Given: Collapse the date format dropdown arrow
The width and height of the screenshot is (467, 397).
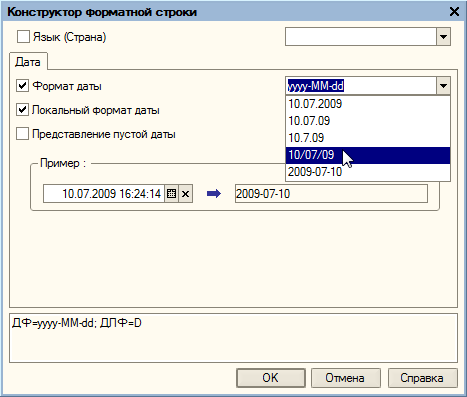Looking at the screenshot, I should pyautogui.click(x=443, y=86).
